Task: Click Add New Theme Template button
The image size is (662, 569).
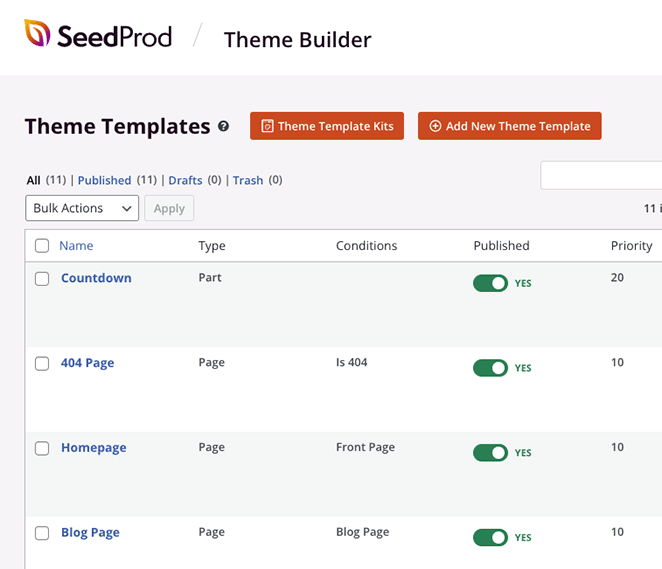Action: (509, 126)
